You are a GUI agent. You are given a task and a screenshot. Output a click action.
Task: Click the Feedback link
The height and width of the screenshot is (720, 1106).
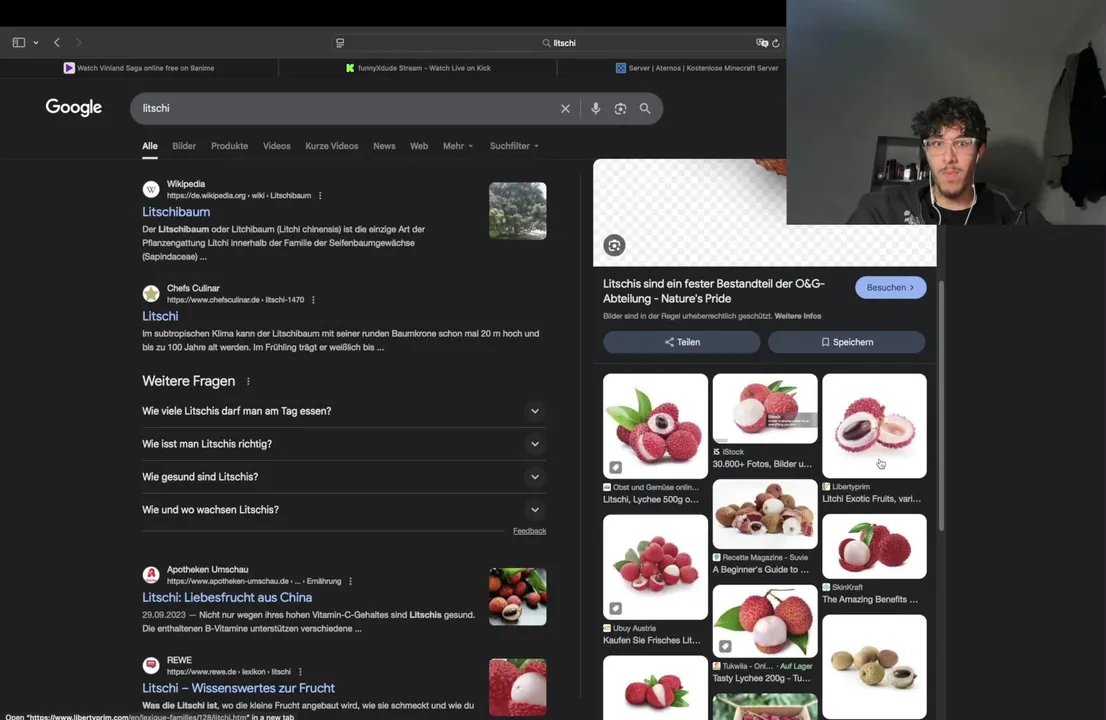[529, 531]
